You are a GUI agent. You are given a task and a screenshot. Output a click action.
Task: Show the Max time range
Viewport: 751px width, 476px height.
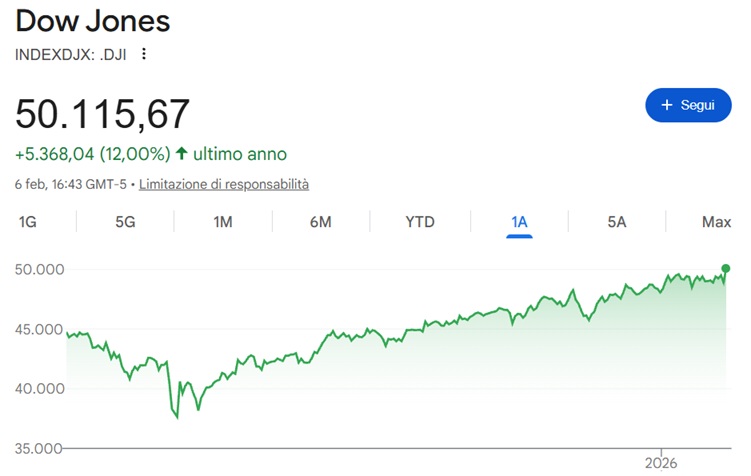click(x=716, y=222)
